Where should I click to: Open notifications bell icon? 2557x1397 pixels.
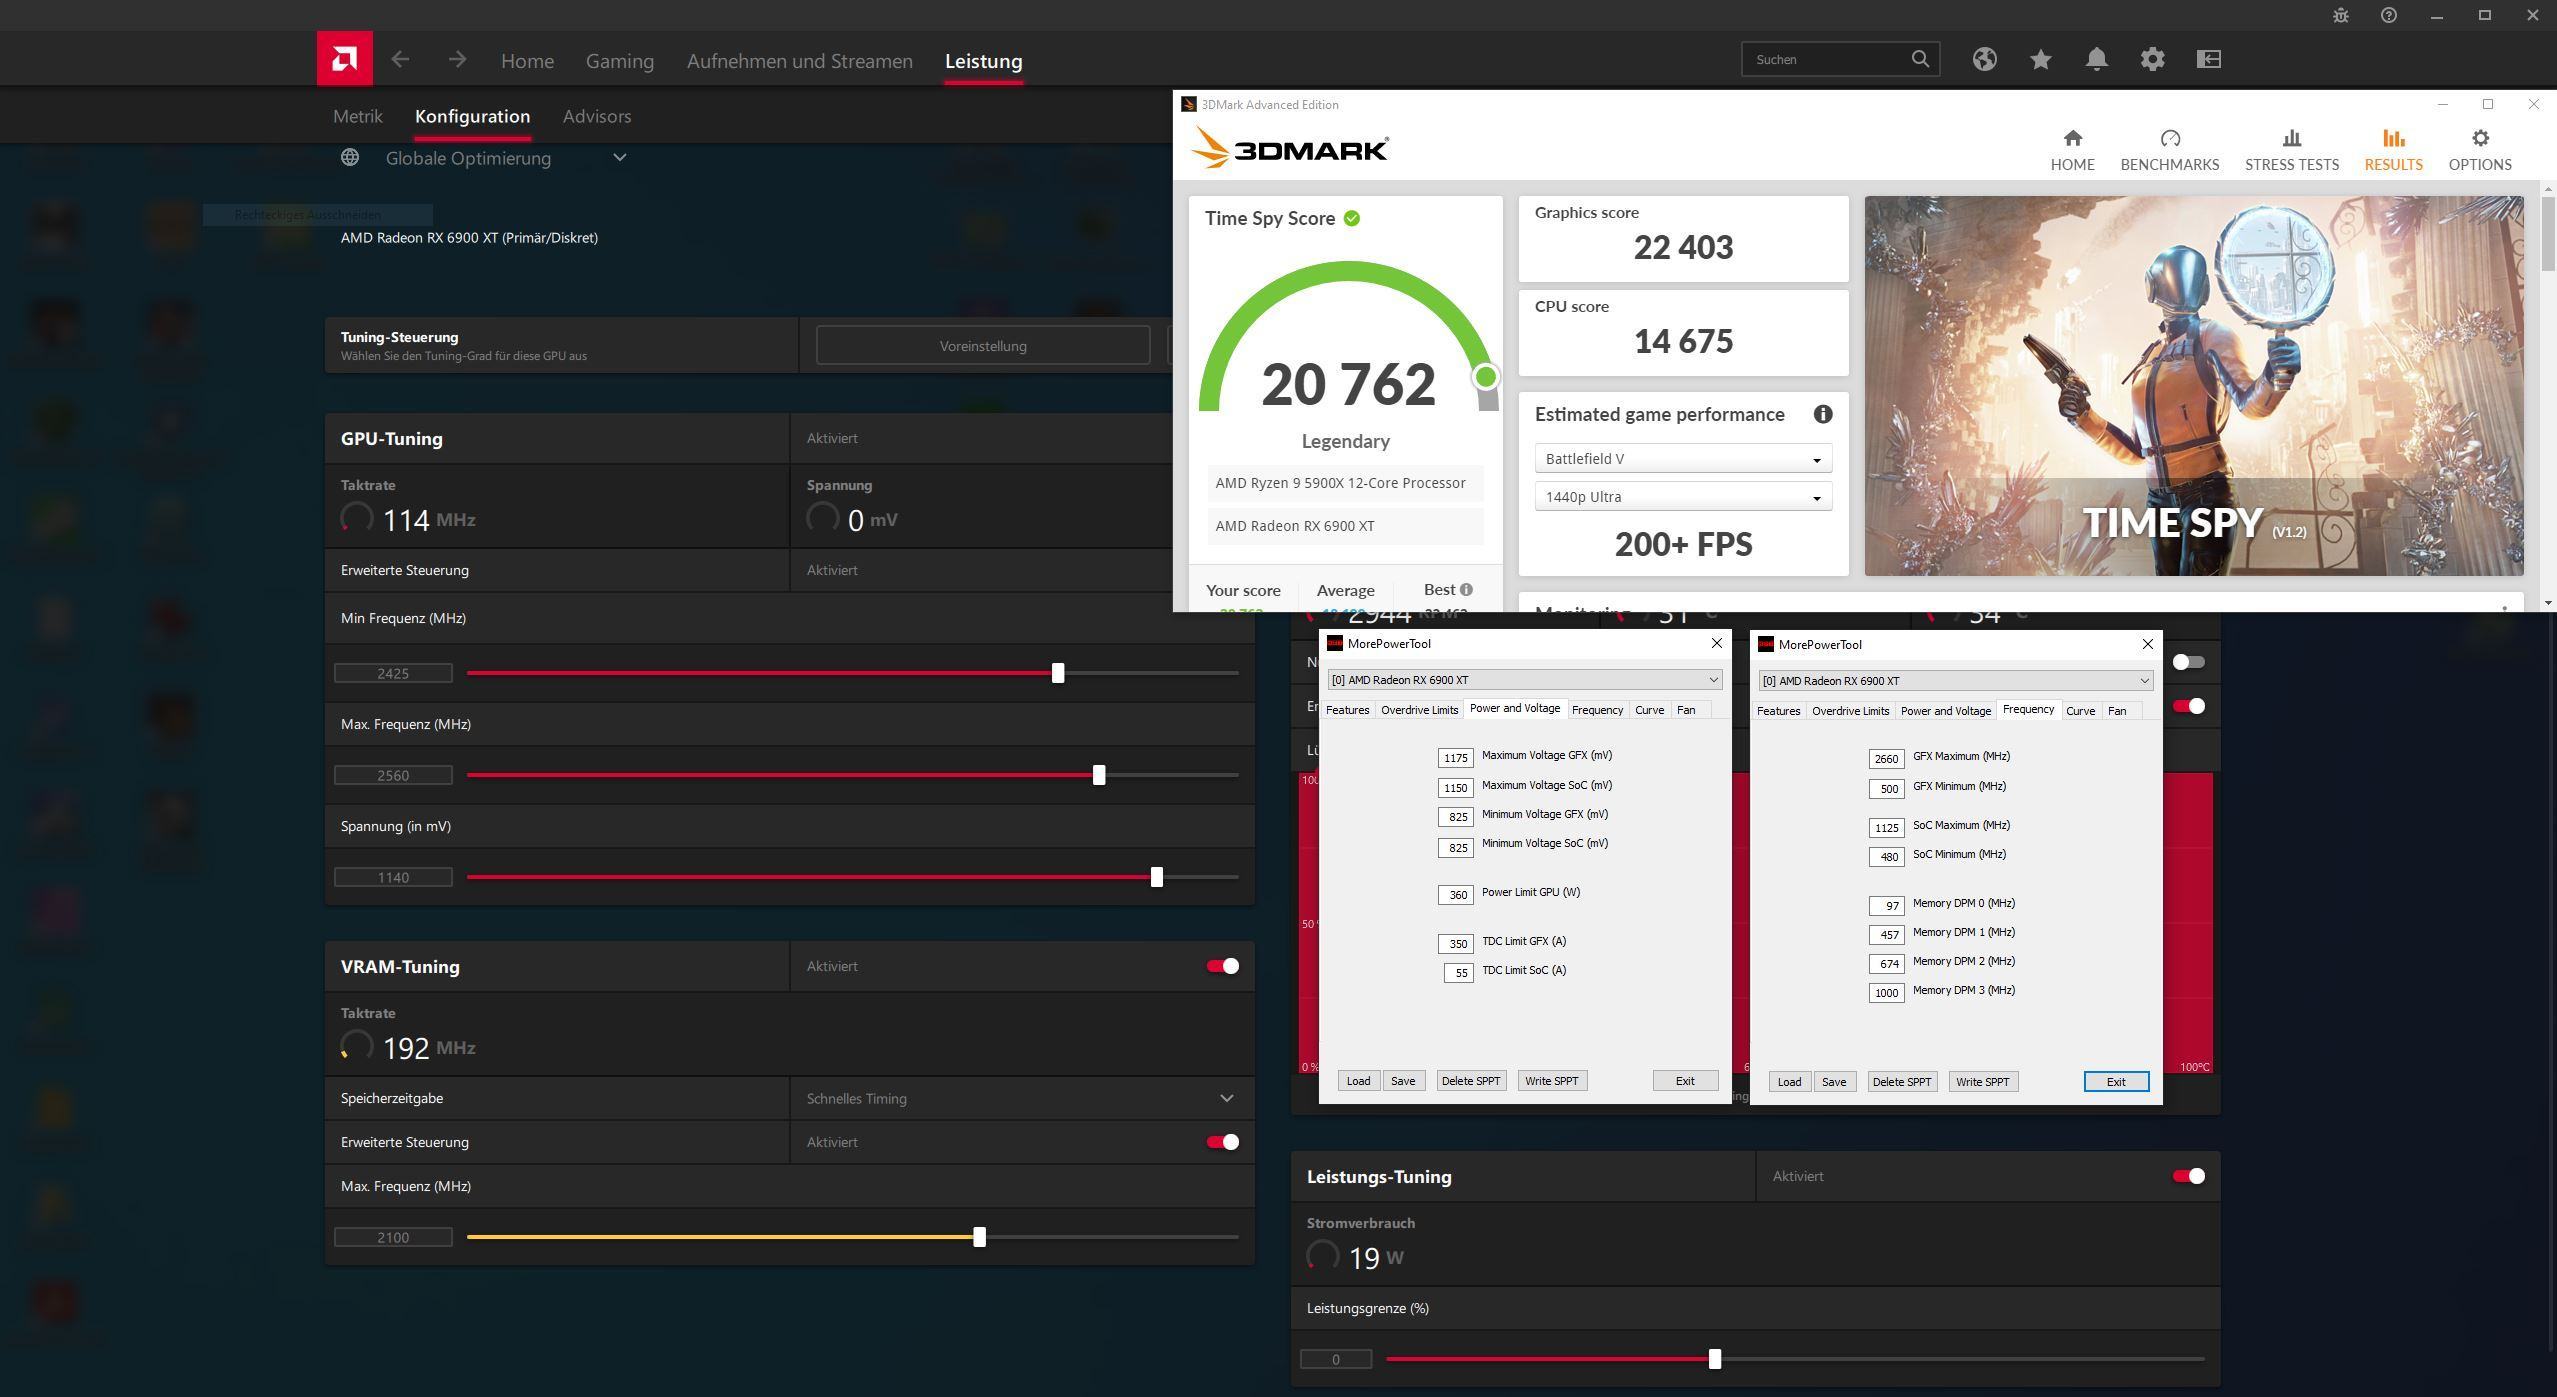tap(2097, 59)
